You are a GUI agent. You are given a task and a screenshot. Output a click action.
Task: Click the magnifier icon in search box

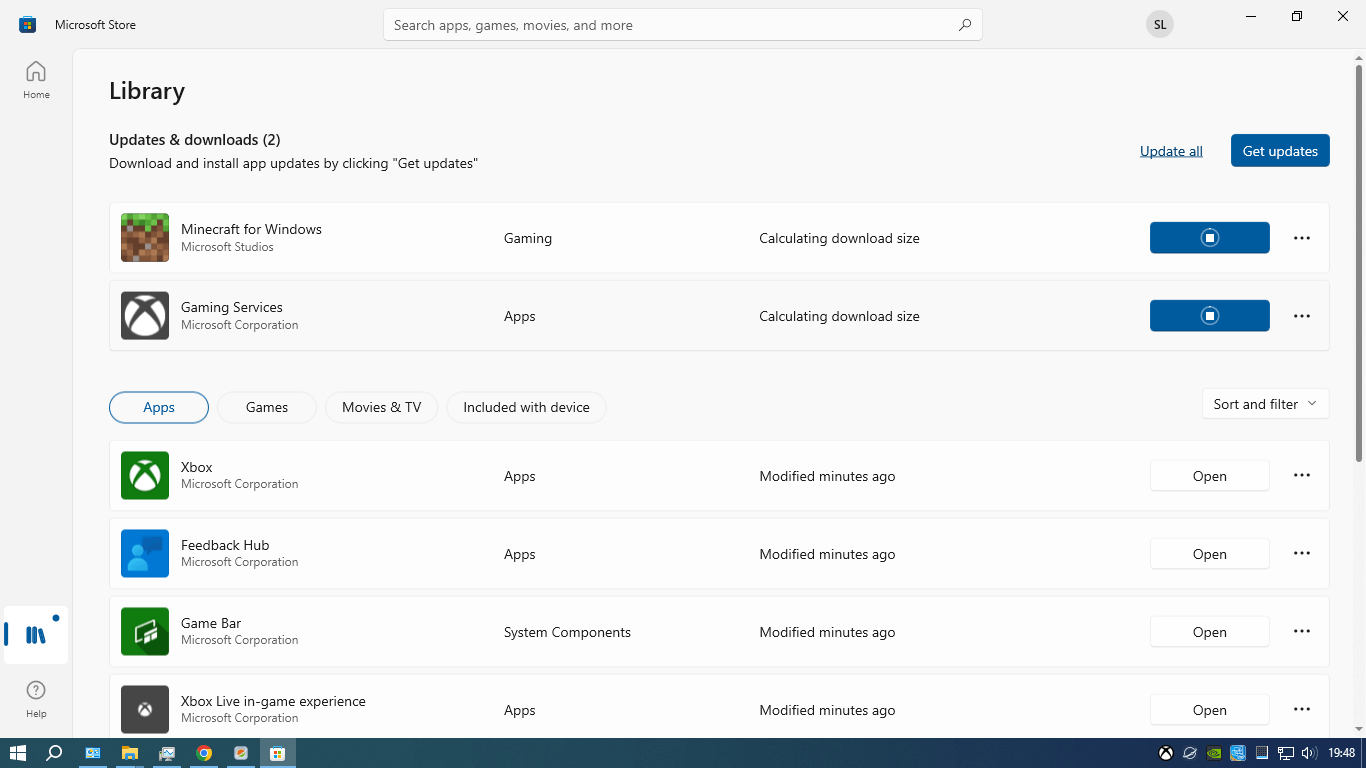[x=964, y=25]
